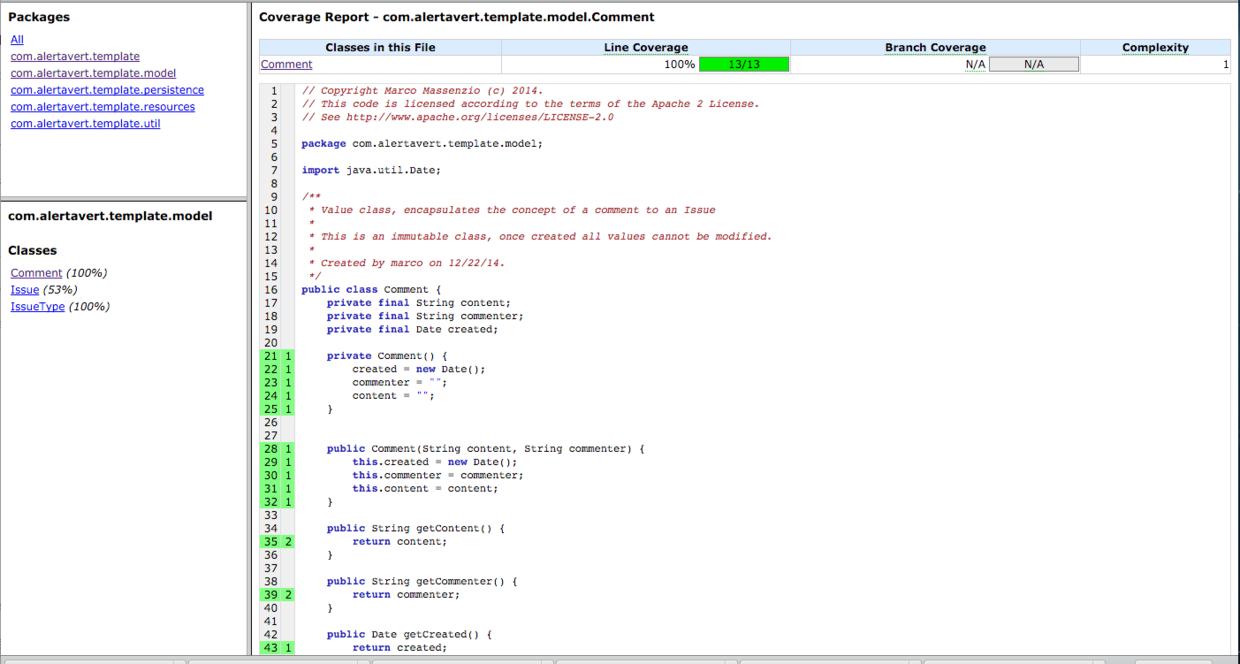Click the Complexity column header

point(1155,47)
